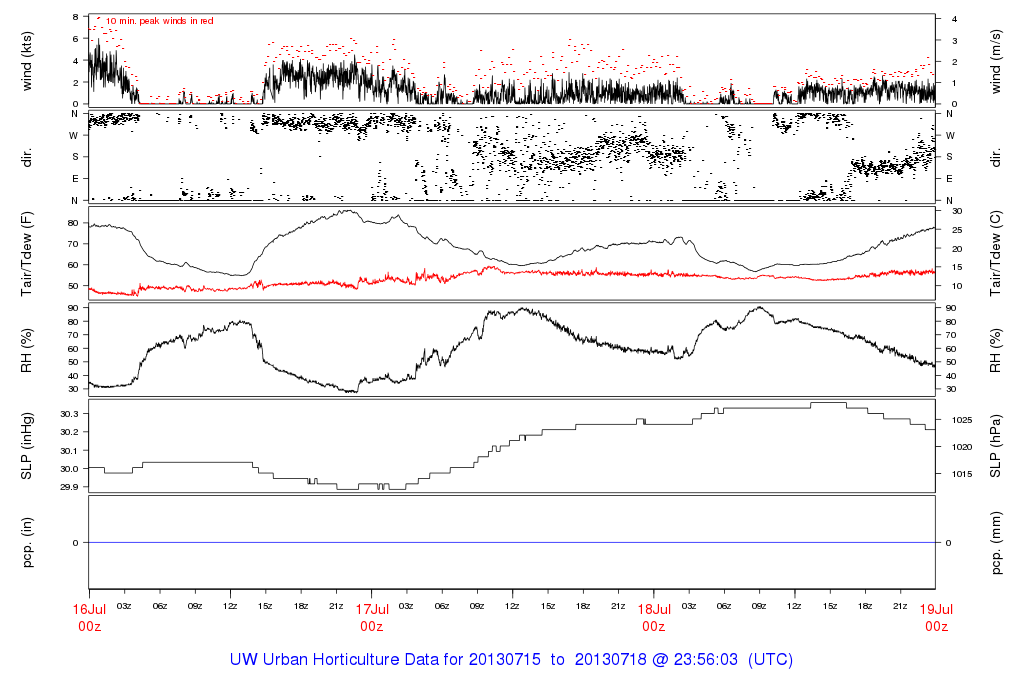Click the '1025' hPa tick value
The width and height of the screenshot is (1024, 700).
[x=962, y=420]
